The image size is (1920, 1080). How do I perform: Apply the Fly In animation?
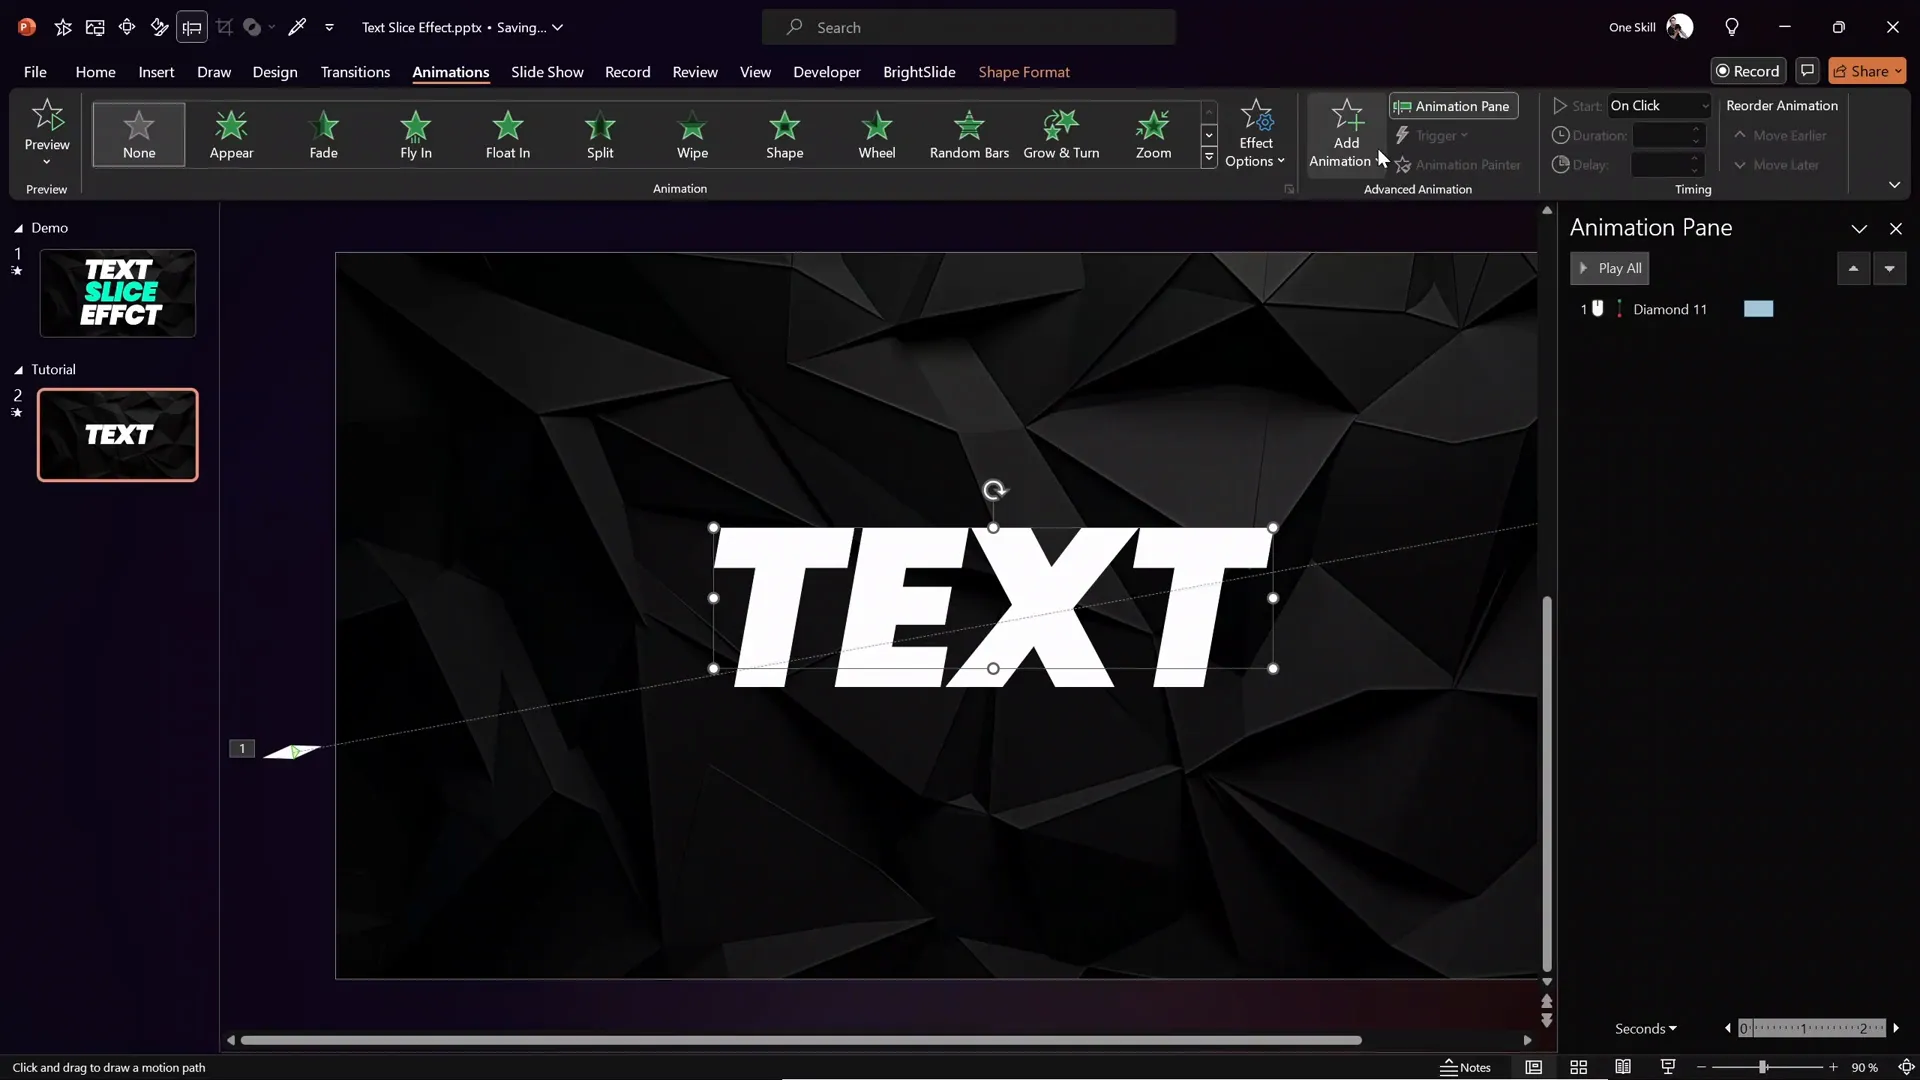coord(416,134)
